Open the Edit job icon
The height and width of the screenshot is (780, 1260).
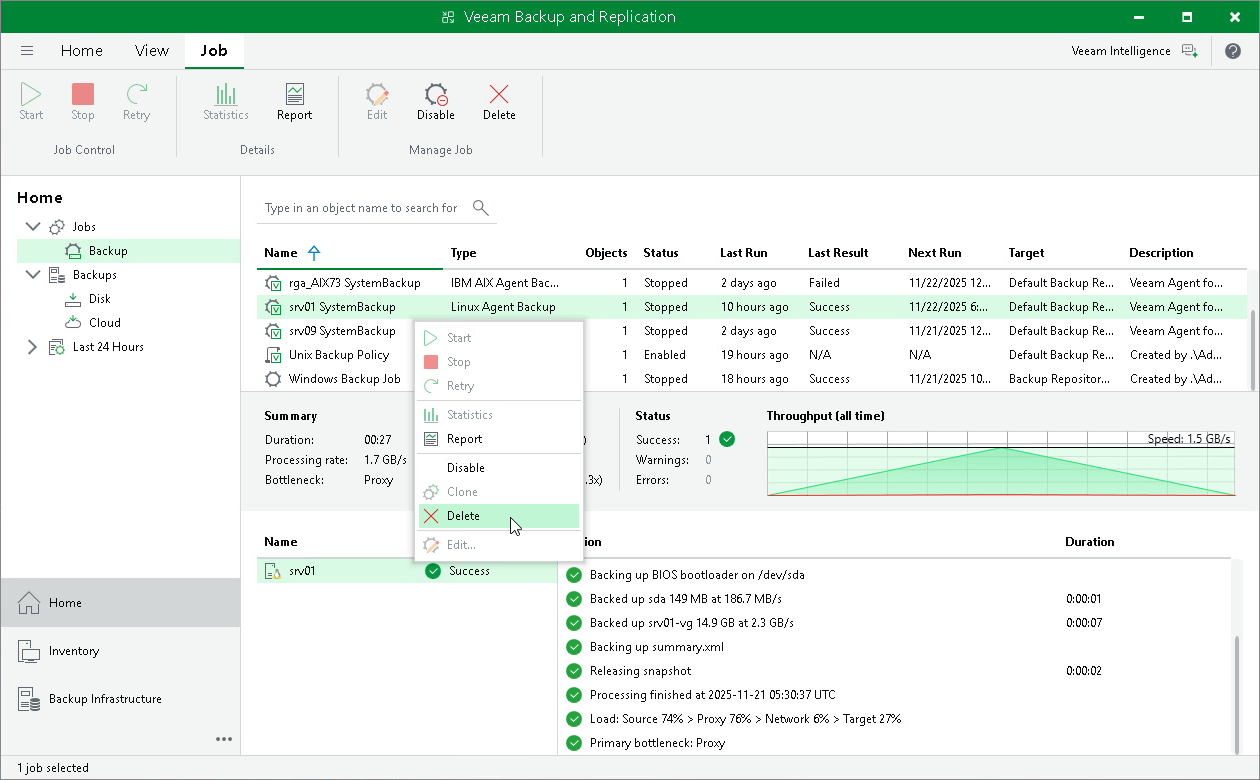pos(376,100)
